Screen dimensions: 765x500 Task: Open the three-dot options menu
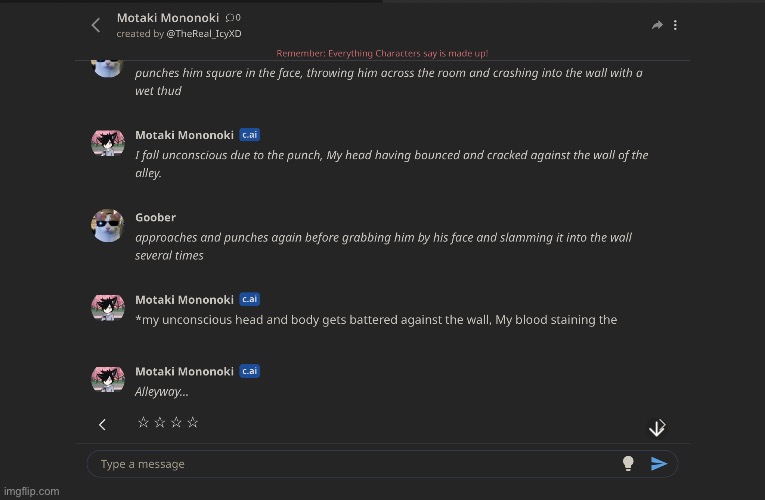point(675,25)
